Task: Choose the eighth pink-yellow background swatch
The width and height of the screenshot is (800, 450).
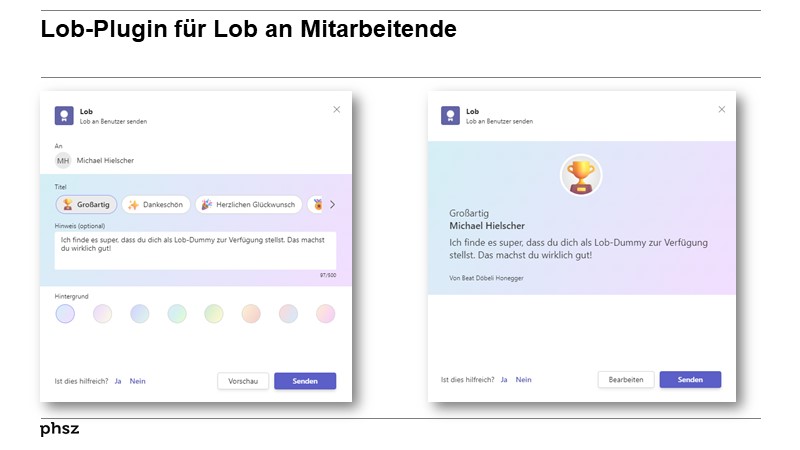Action: point(326,314)
